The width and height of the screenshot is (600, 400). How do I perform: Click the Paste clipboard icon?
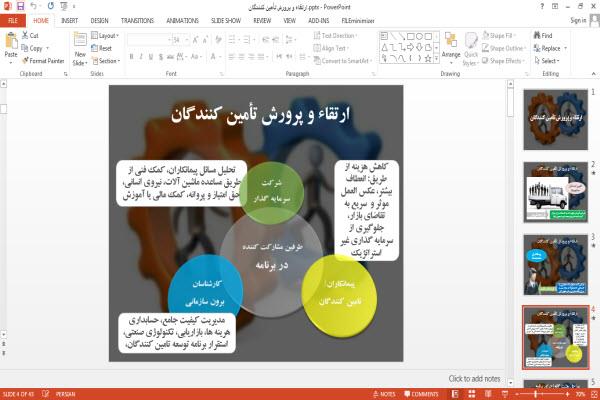pos(11,41)
